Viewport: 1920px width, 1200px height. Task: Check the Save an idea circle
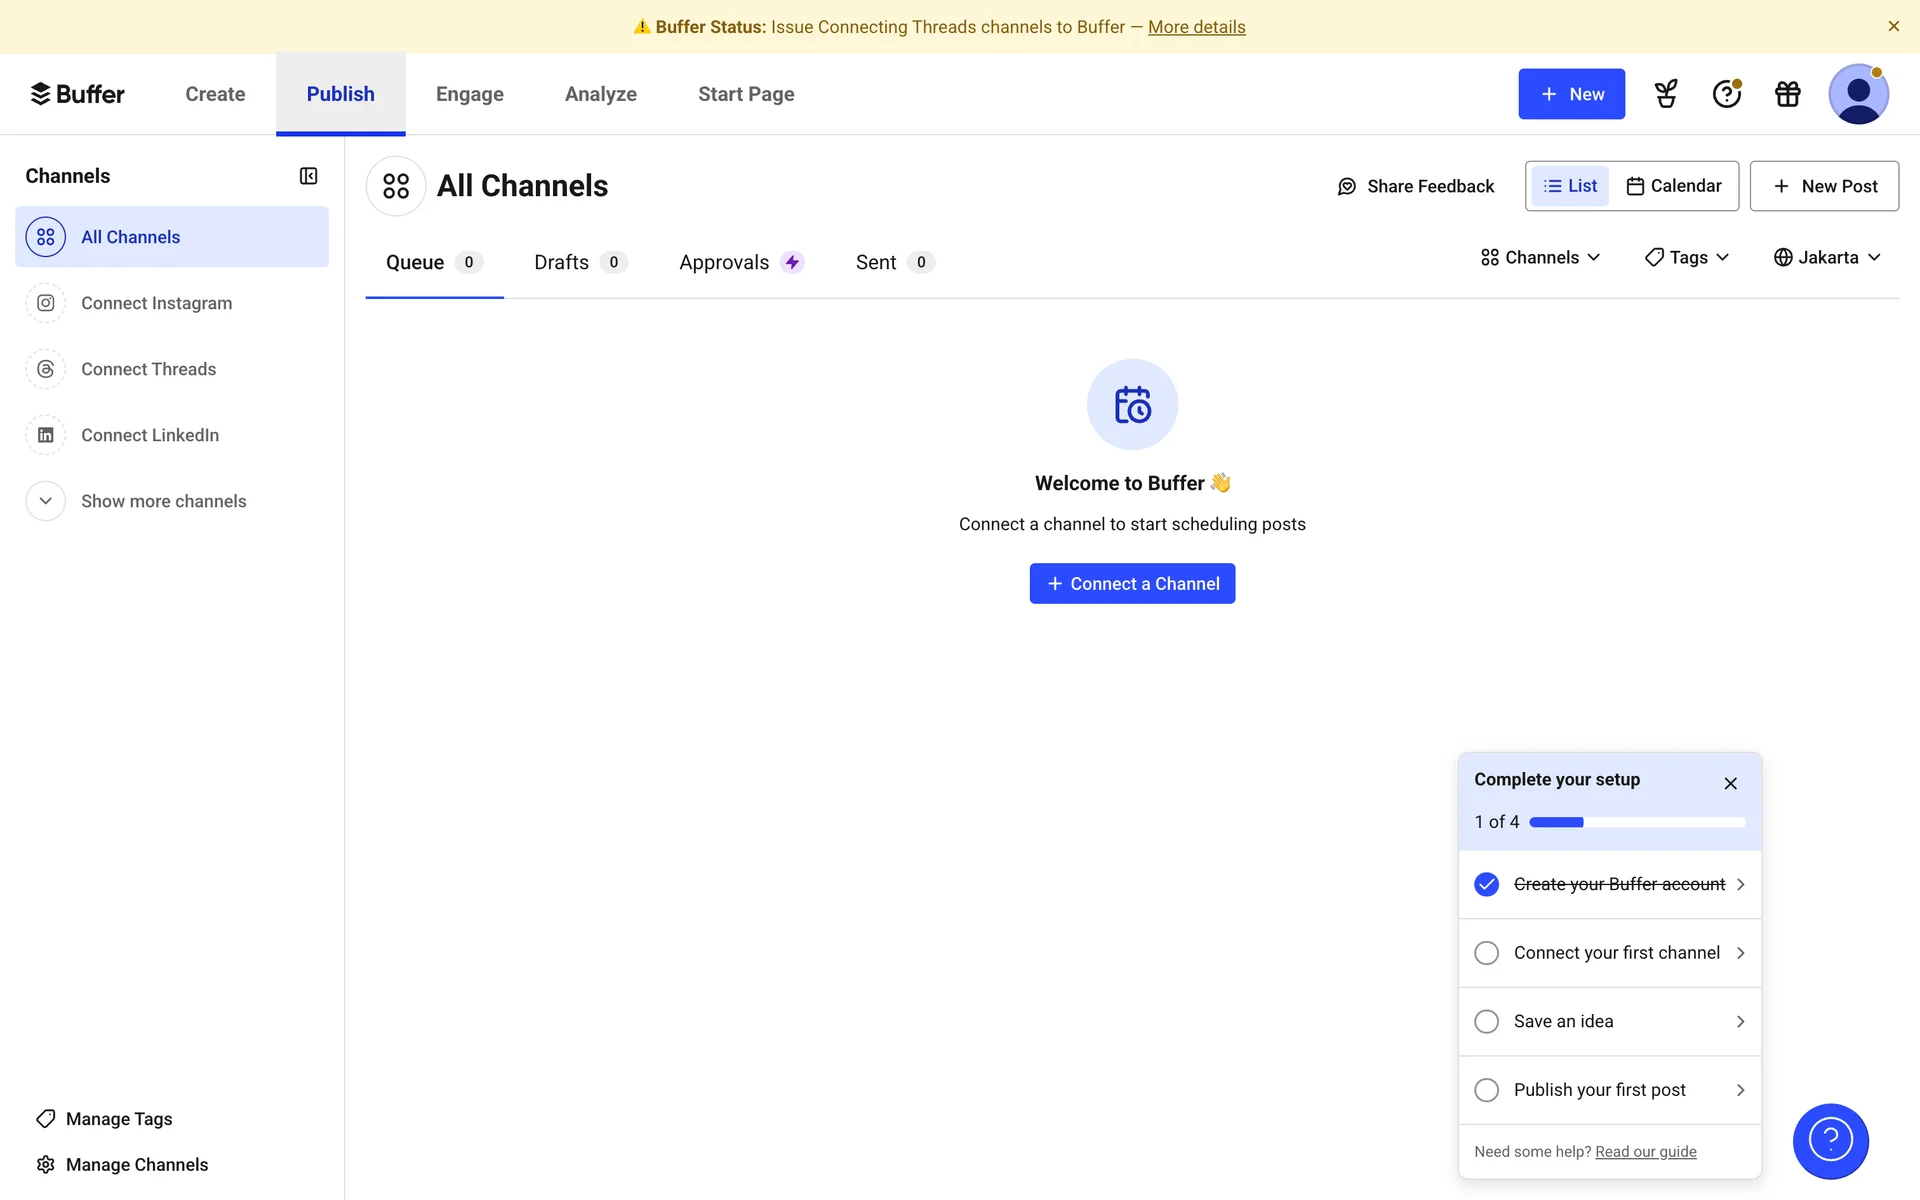1486,1021
